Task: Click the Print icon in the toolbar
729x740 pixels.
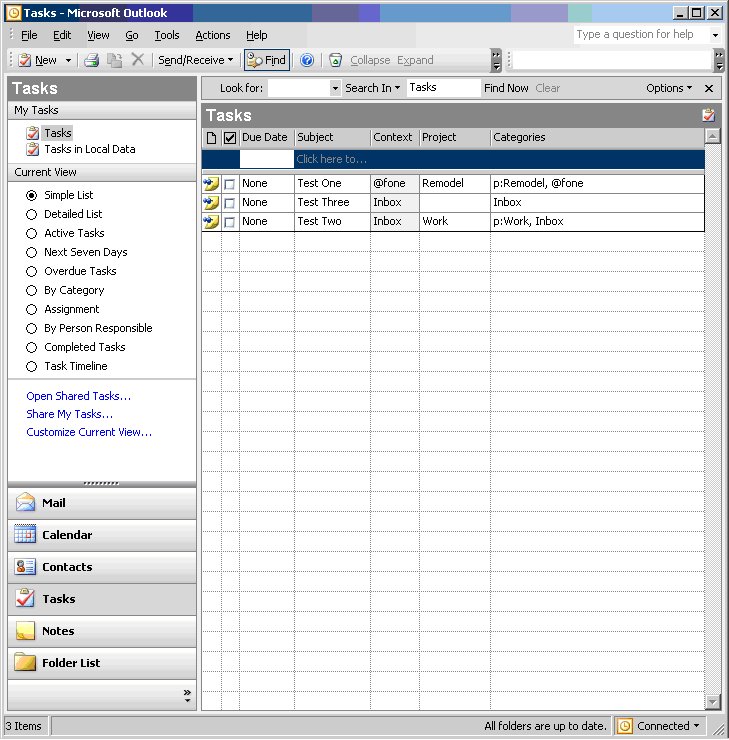Action: 92,60
